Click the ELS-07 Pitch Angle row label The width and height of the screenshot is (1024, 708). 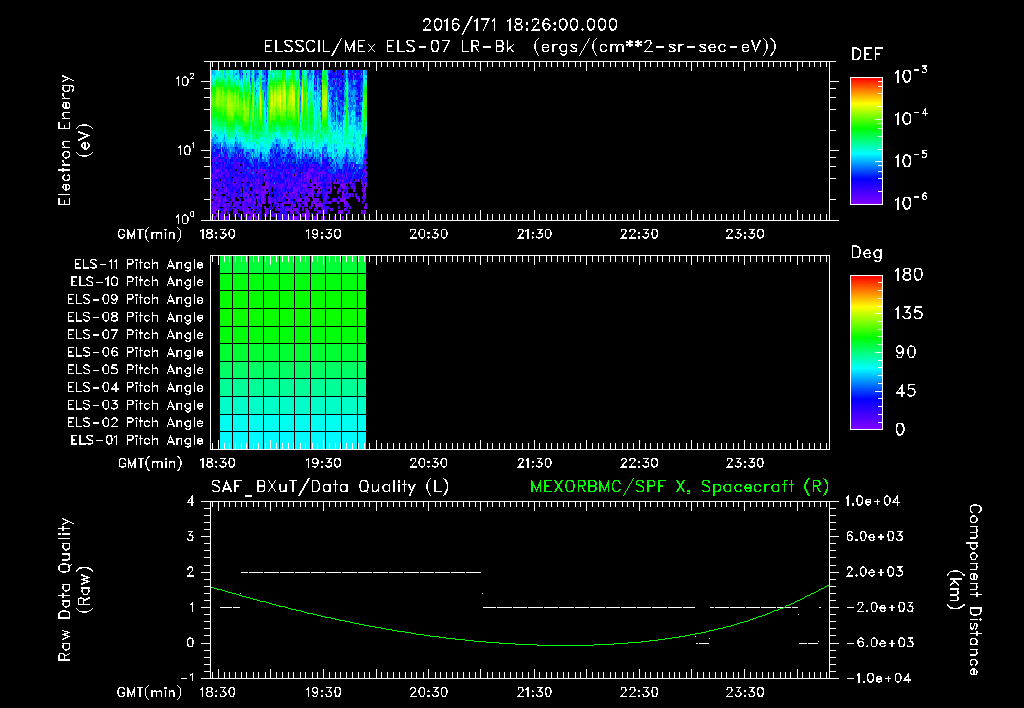136,335
